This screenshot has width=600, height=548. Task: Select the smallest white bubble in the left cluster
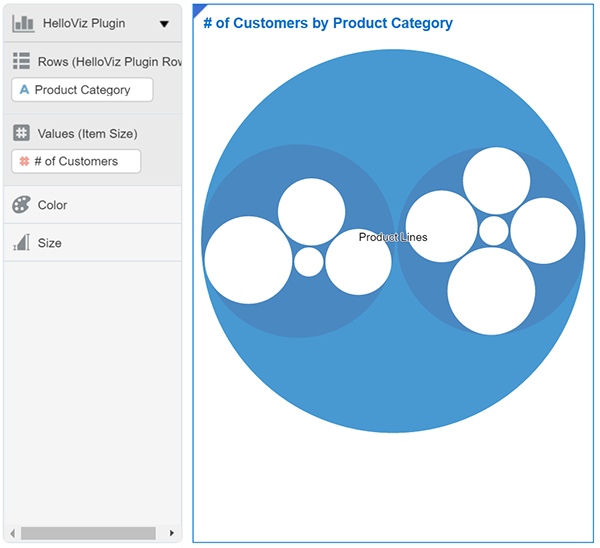coord(309,261)
